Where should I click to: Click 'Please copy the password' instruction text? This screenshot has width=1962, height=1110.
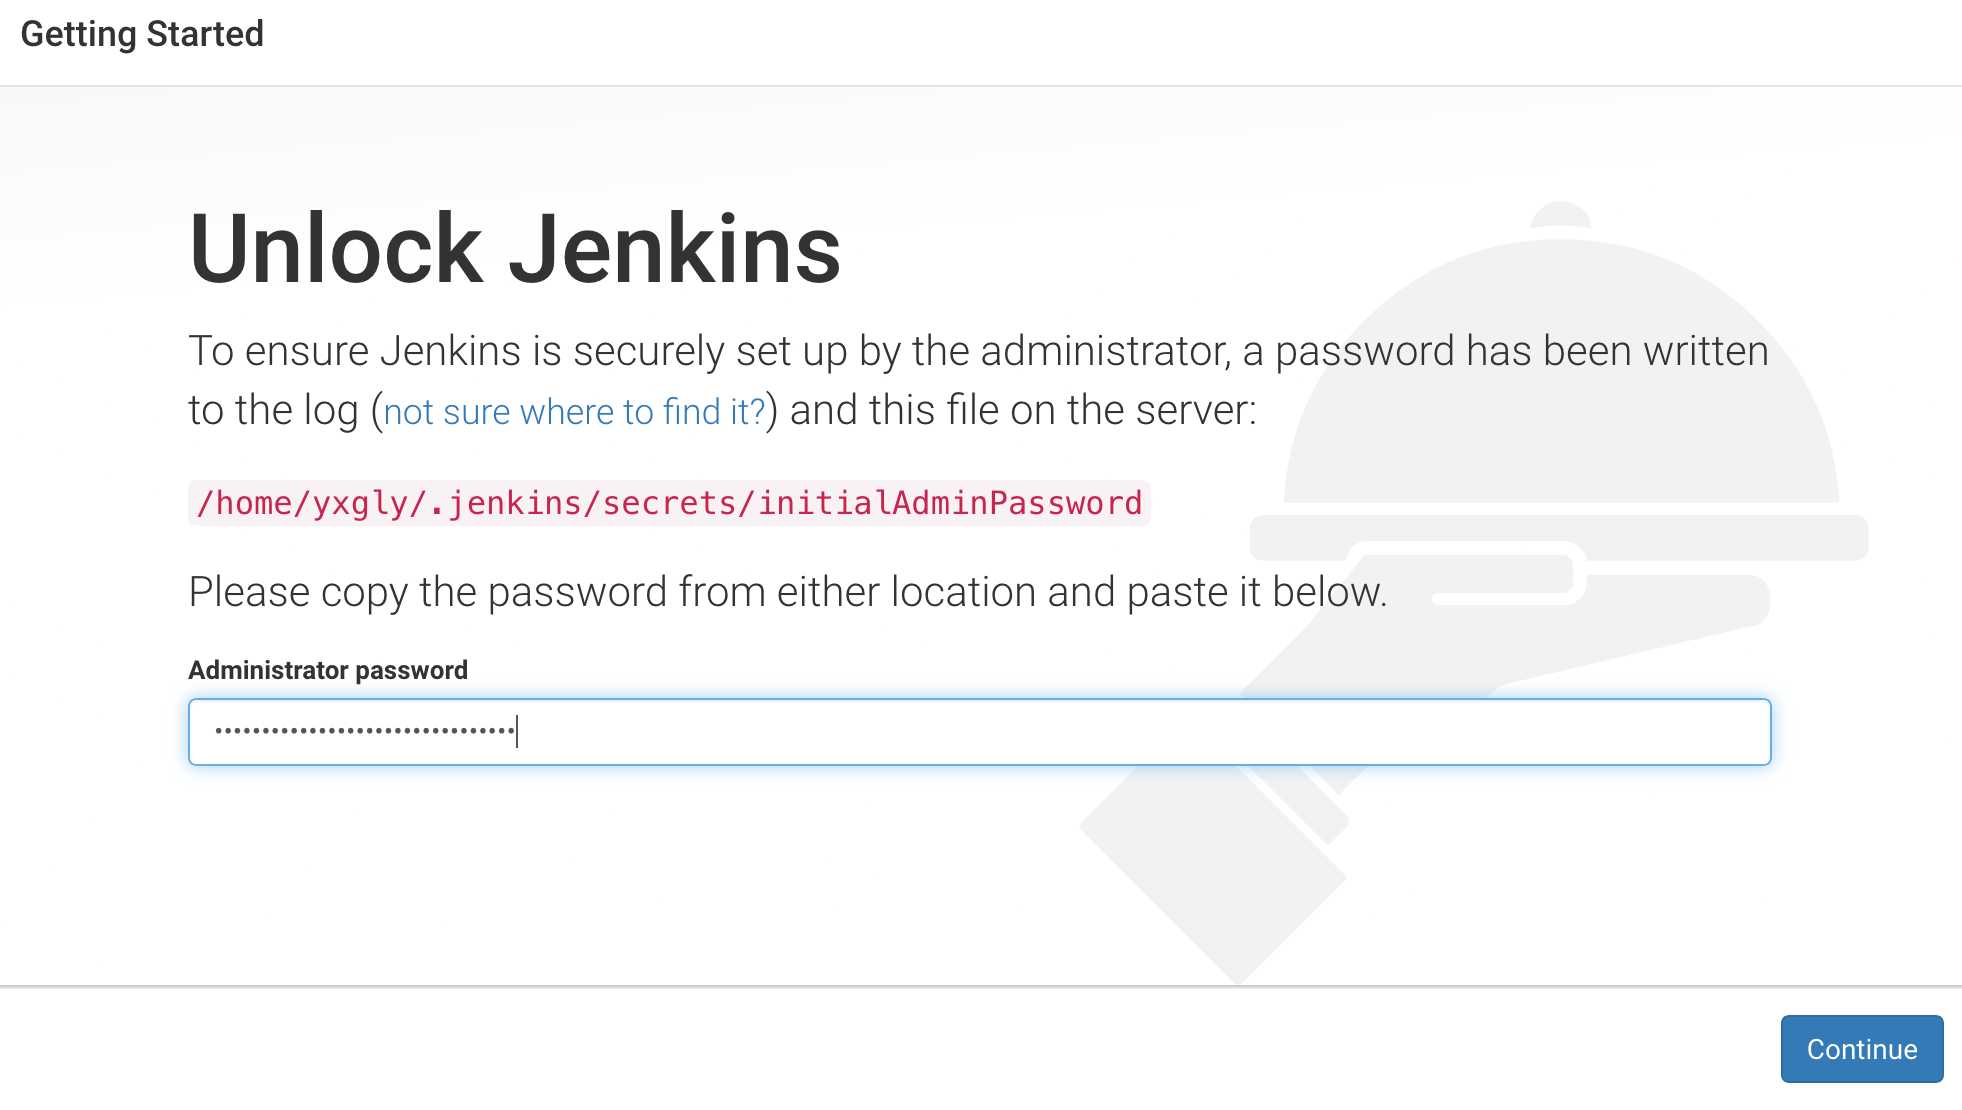click(x=787, y=592)
